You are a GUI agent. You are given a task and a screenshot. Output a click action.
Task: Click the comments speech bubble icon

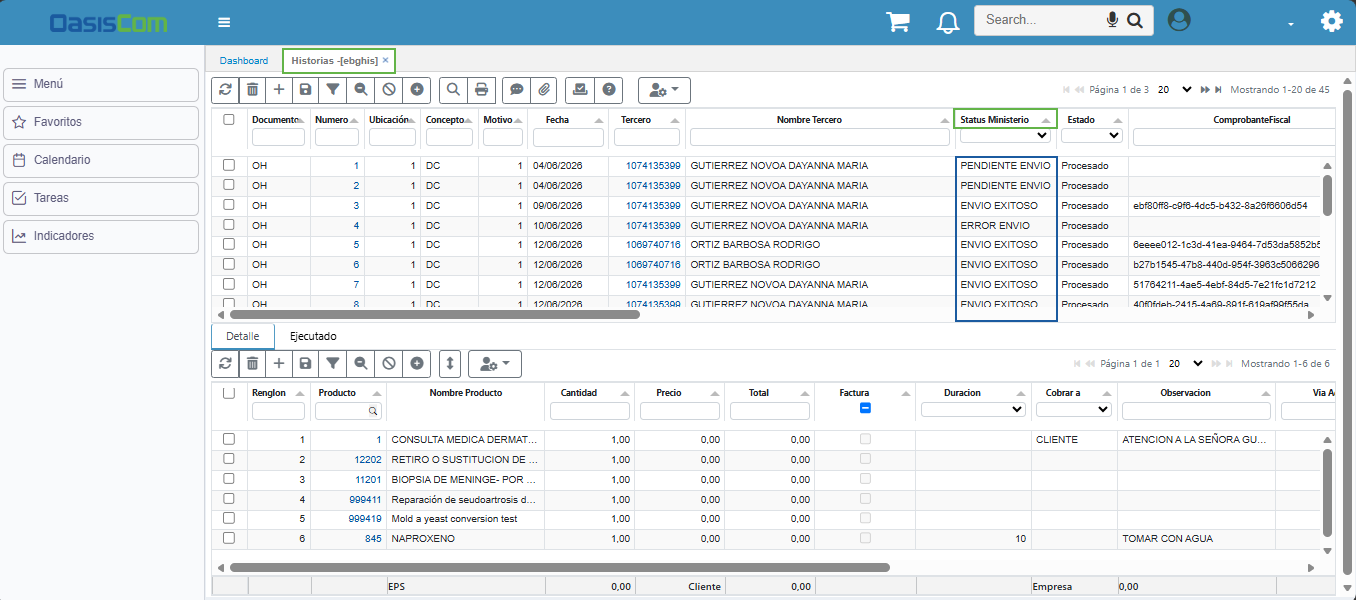click(x=516, y=90)
